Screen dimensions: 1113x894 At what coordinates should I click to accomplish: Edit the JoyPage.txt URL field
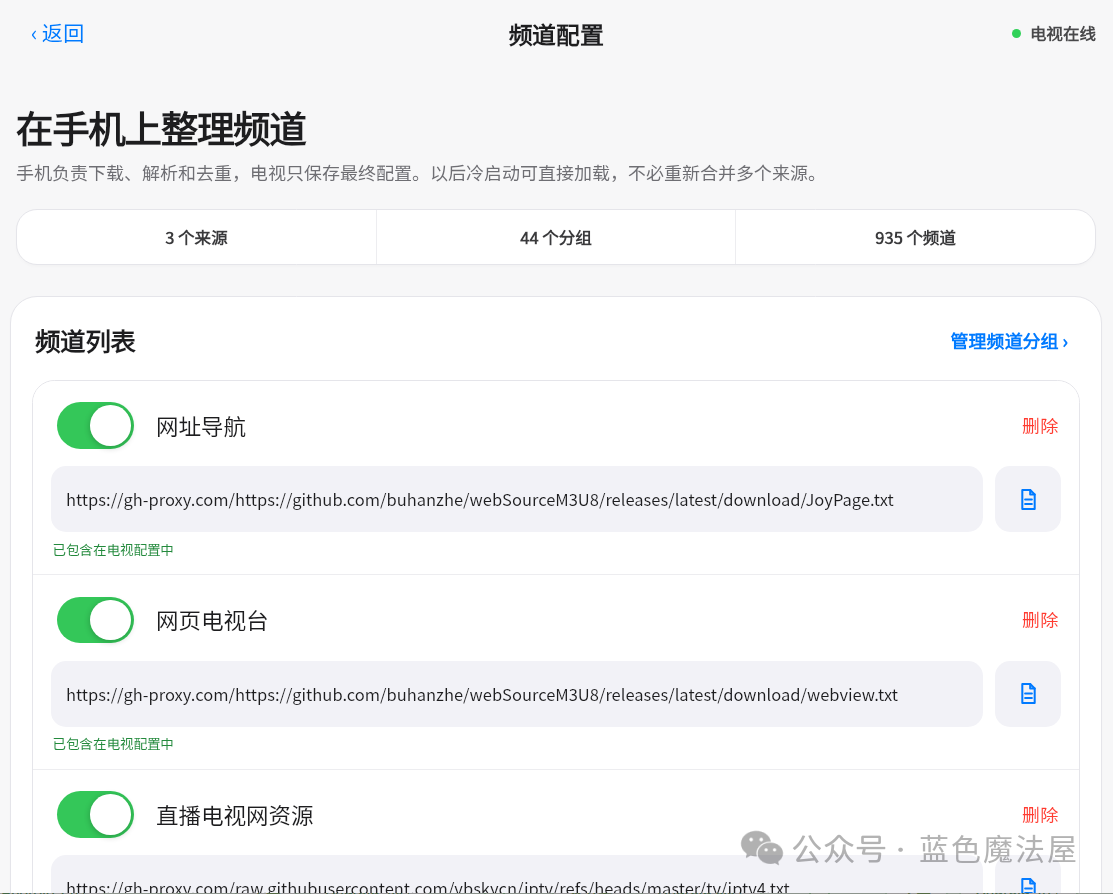tap(517, 499)
